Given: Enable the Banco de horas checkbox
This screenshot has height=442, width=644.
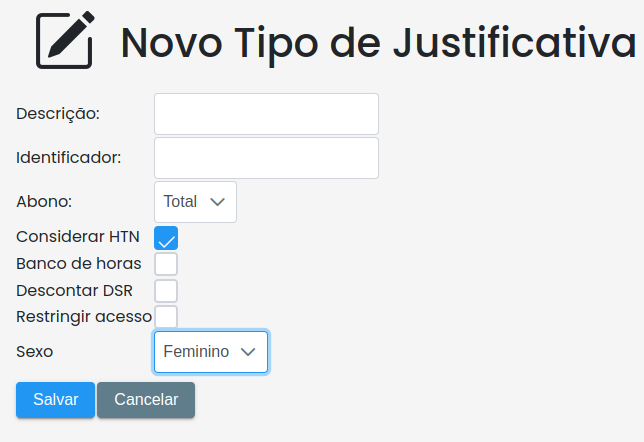Looking at the screenshot, I should (166, 264).
